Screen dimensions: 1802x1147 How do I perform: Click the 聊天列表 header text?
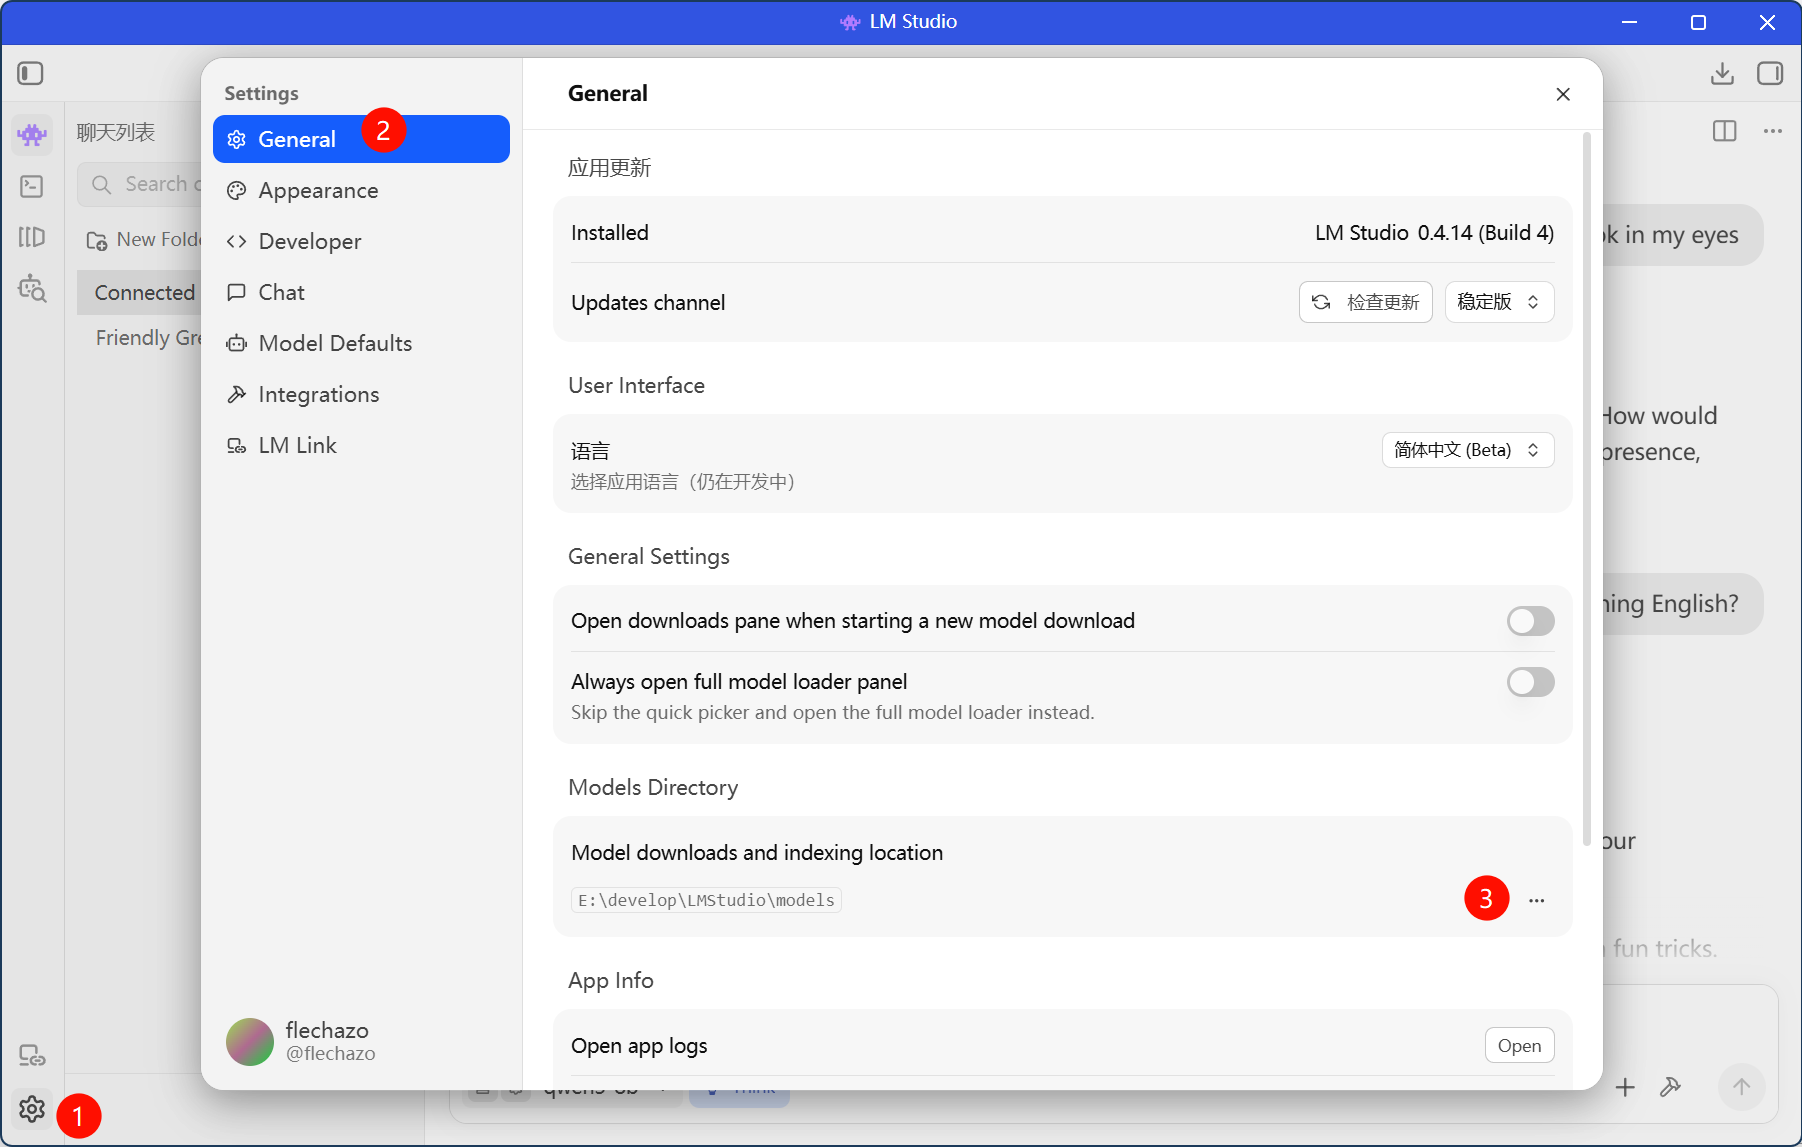click(x=116, y=132)
